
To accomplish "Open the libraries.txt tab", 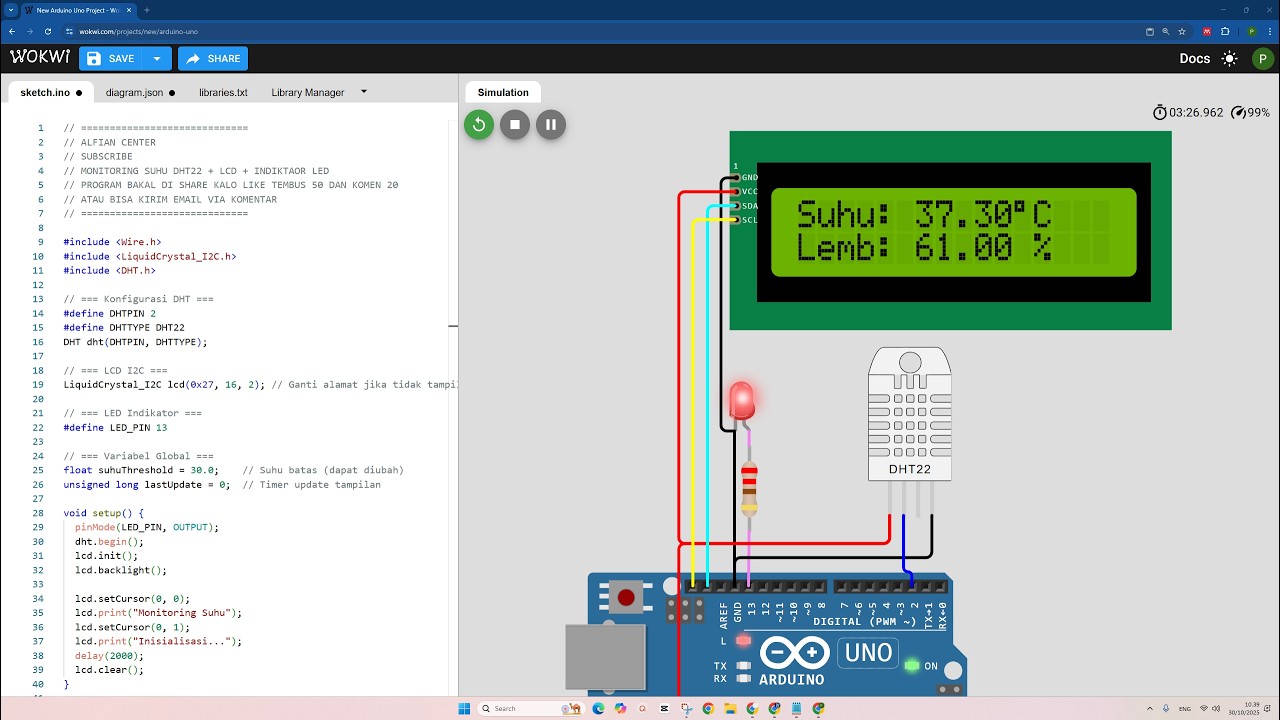I will click(x=223, y=92).
